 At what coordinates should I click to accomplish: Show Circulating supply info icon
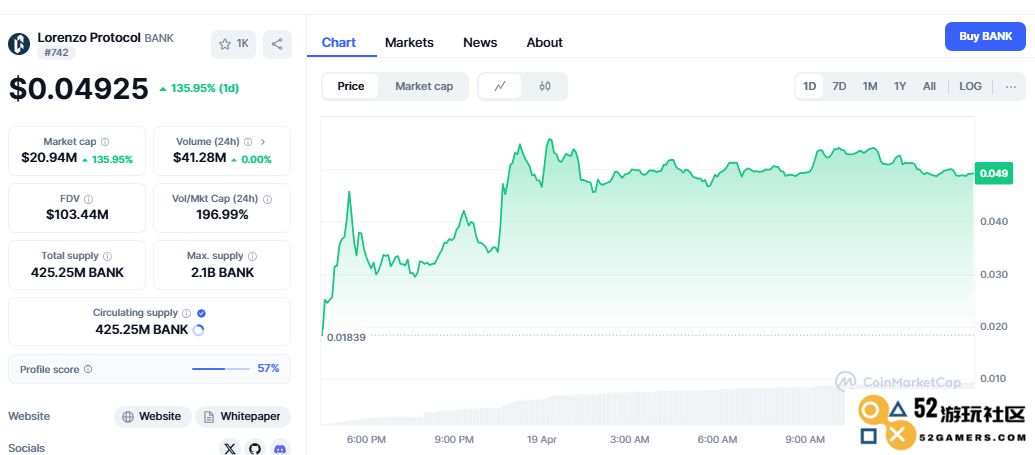coord(187,313)
